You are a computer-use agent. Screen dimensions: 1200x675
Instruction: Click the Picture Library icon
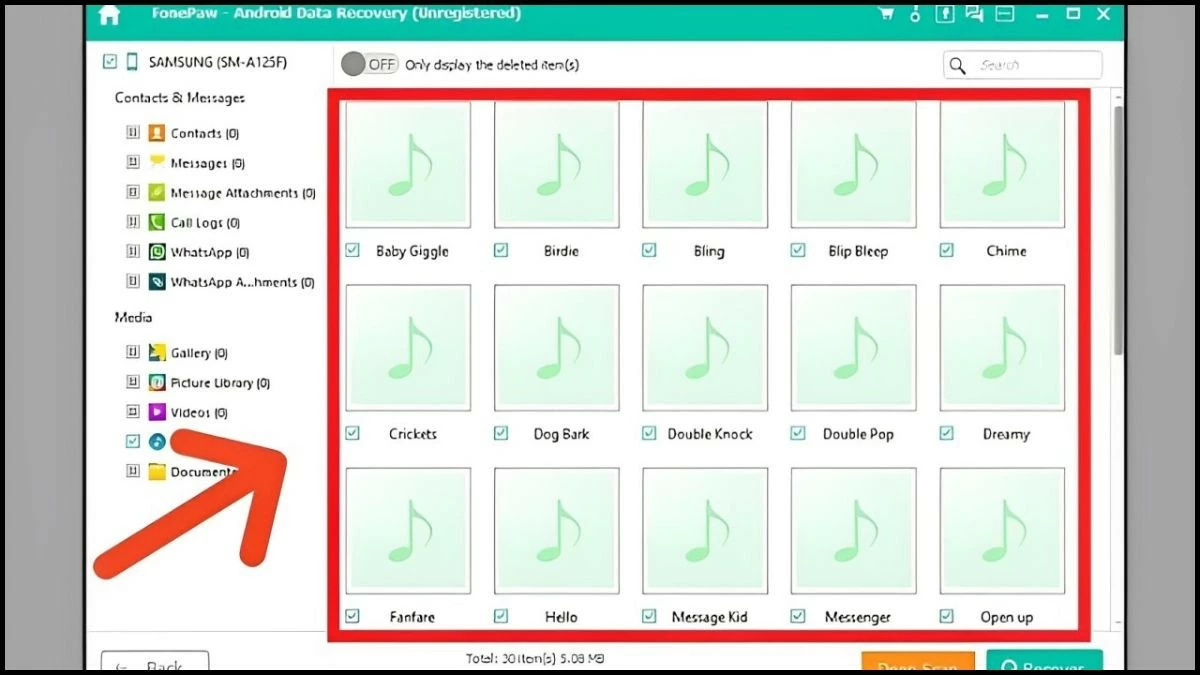[155, 382]
